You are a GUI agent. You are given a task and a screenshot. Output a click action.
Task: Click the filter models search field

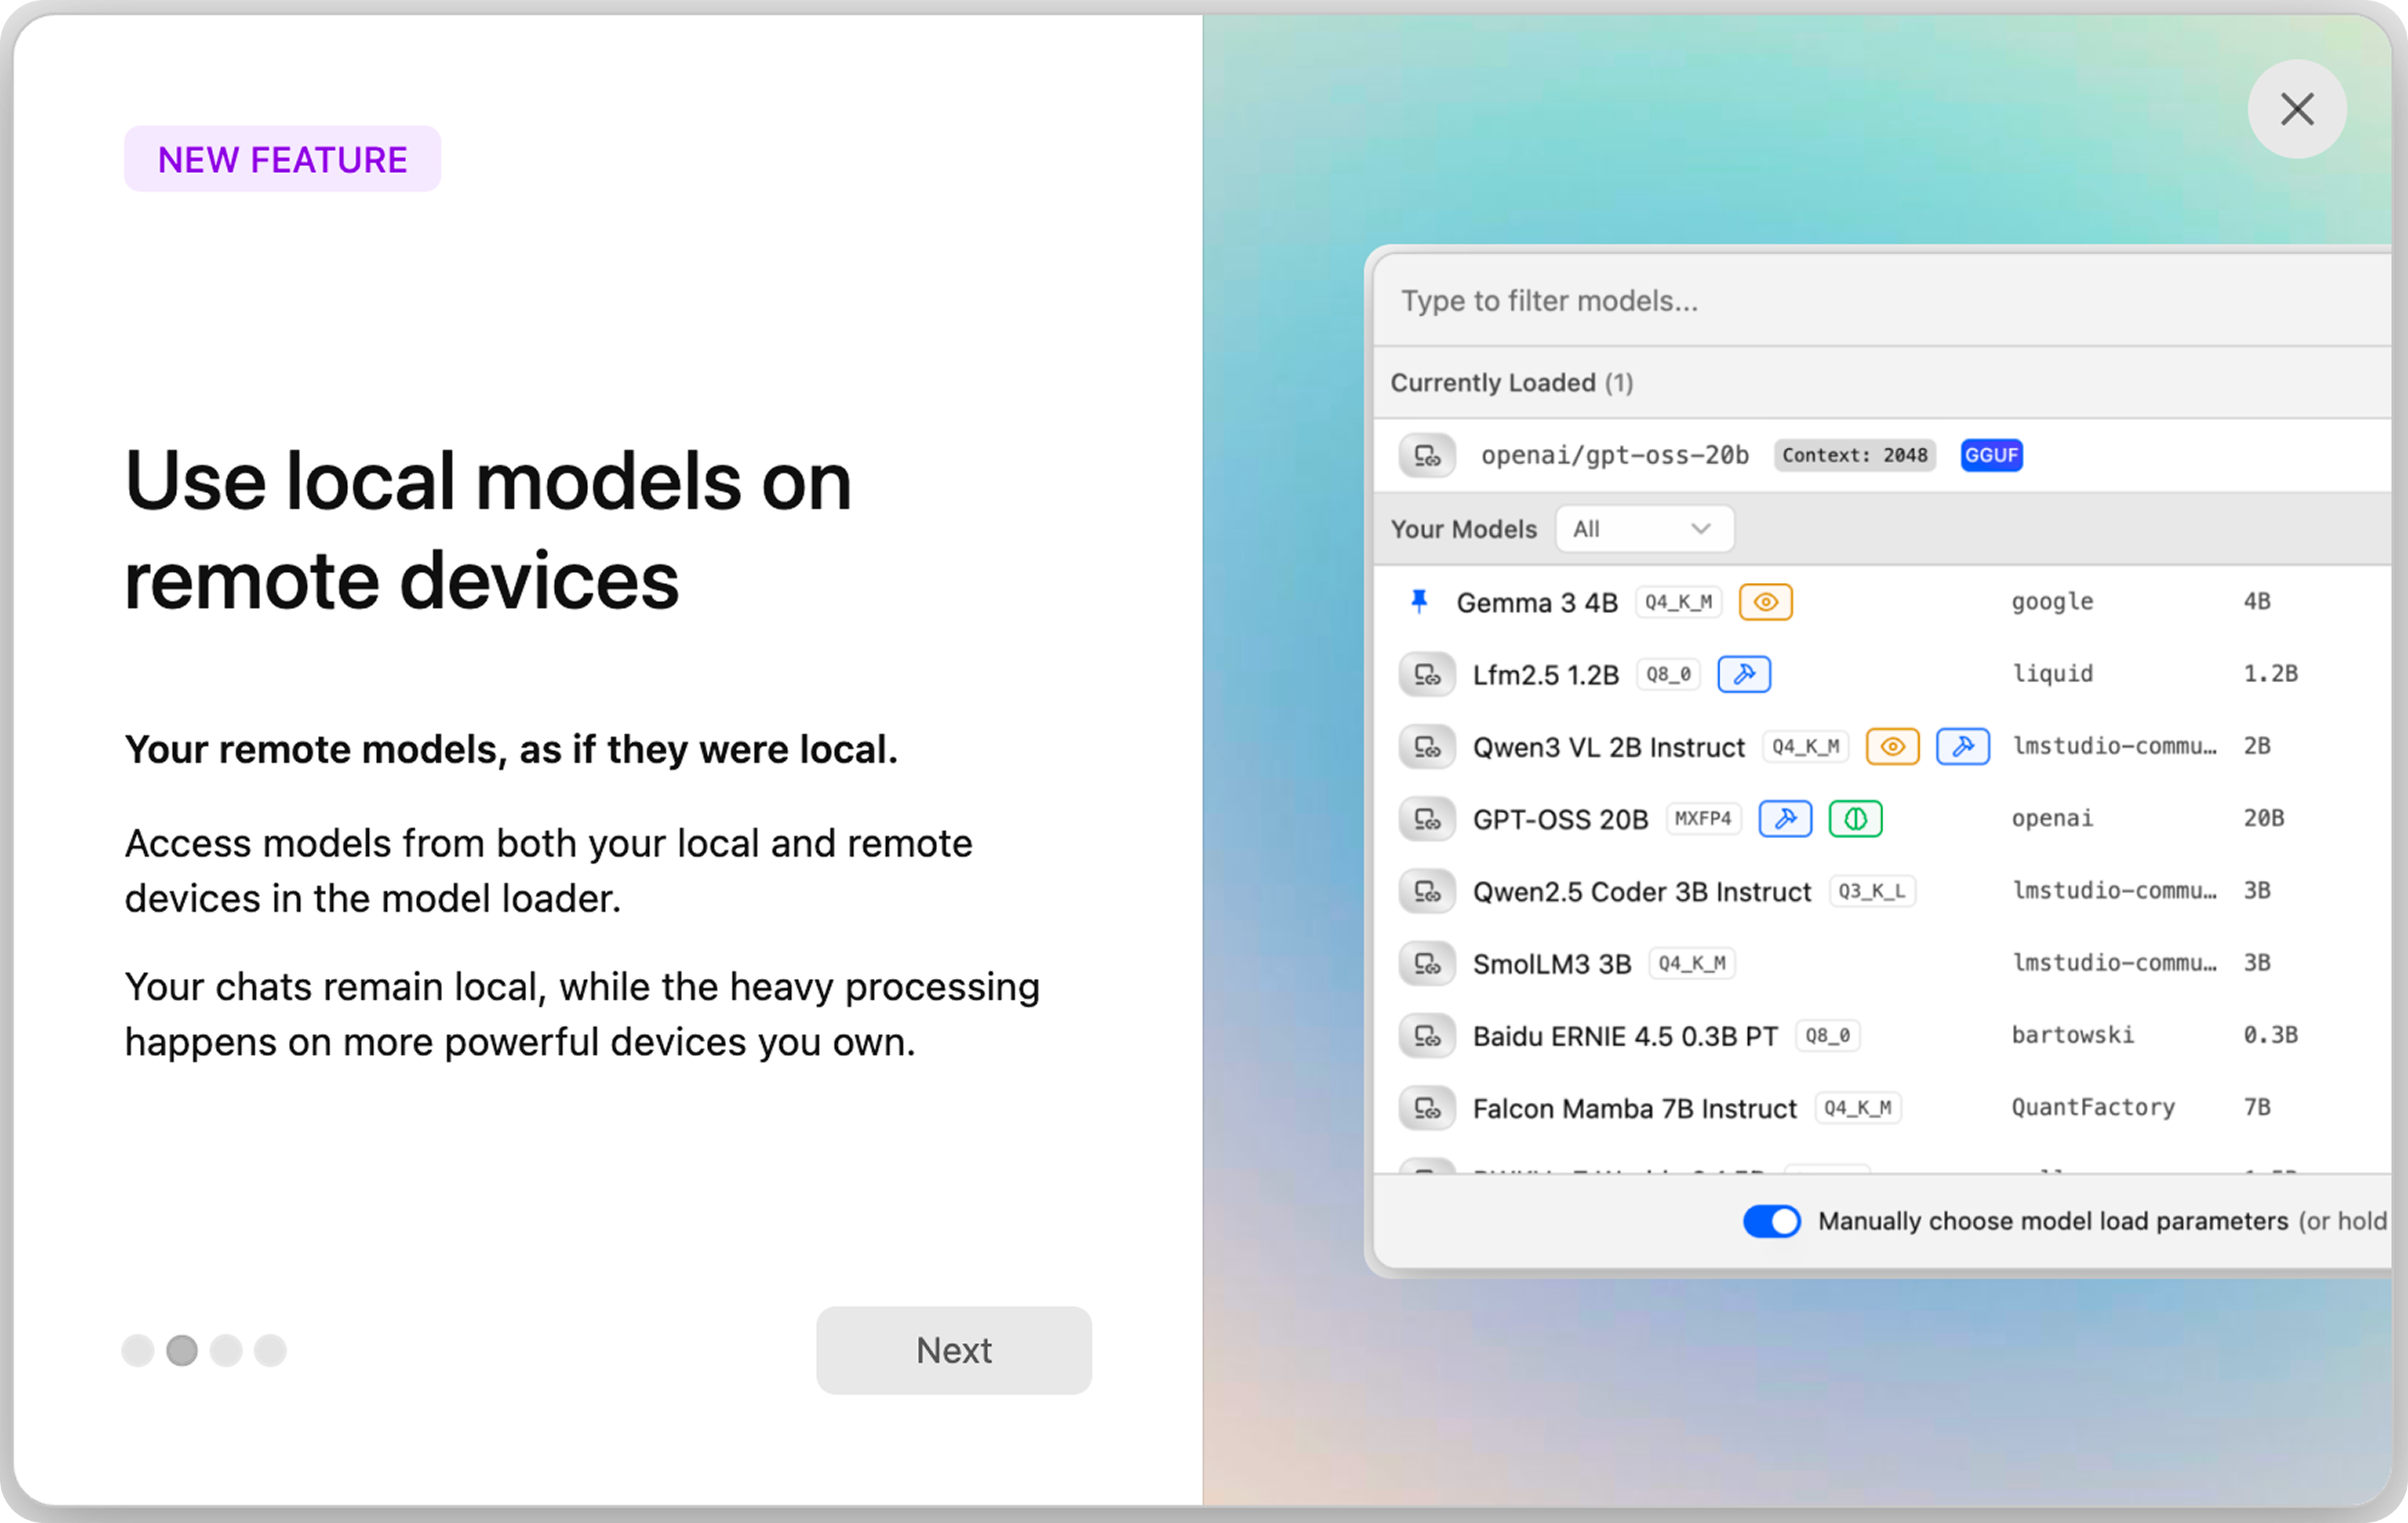tap(1880, 301)
